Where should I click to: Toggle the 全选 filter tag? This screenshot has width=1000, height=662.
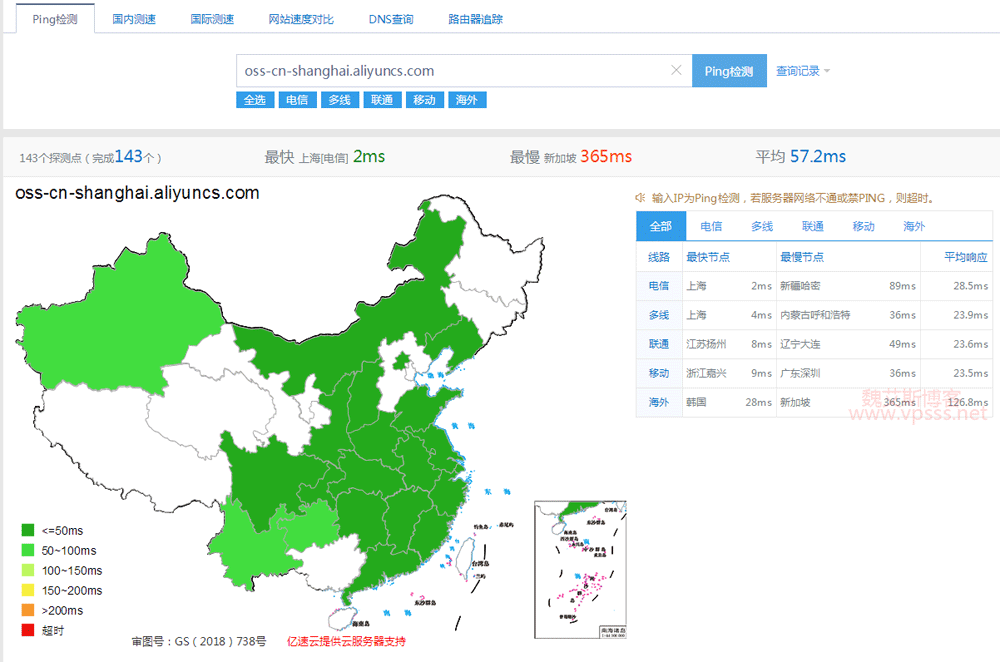(x=254, y=100)
